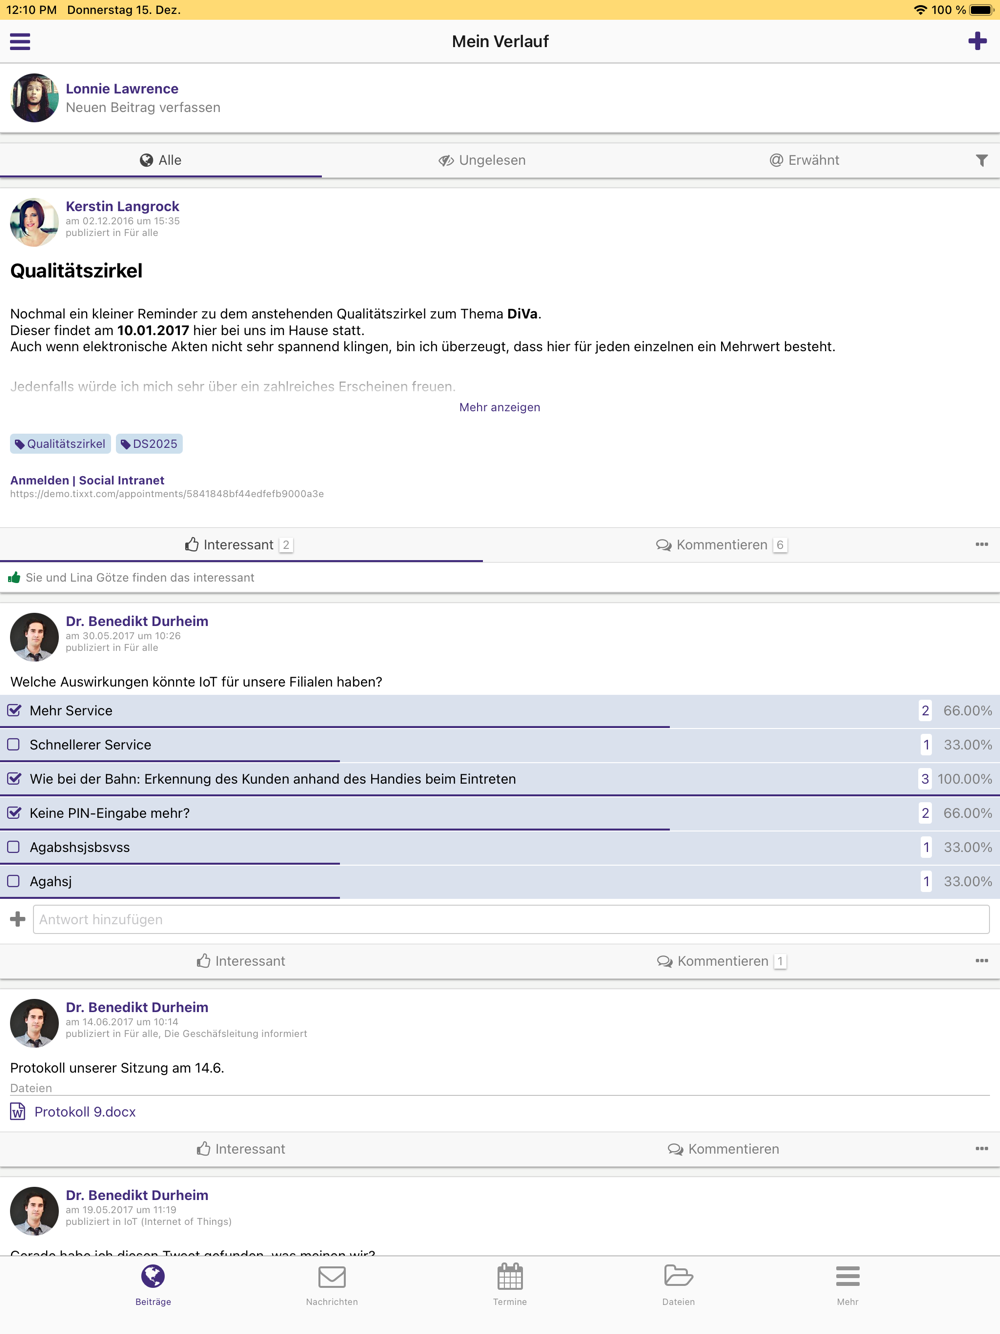Viewport: 1000px width, 1334px height.
Task: Click the 33.00% result for Schnellerer Service
Action: click(967, 745)
